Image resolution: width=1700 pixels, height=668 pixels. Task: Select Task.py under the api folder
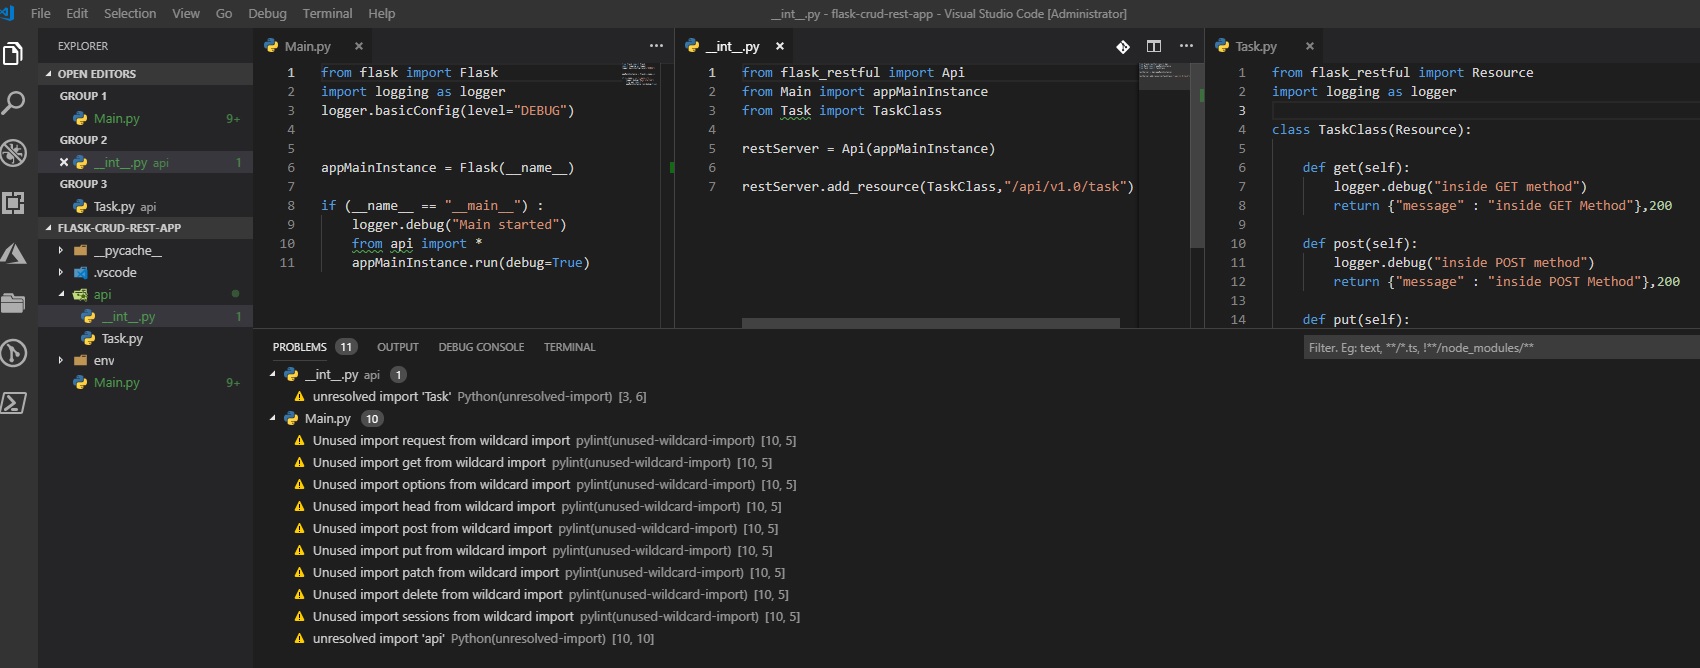[x=145, y=338]
